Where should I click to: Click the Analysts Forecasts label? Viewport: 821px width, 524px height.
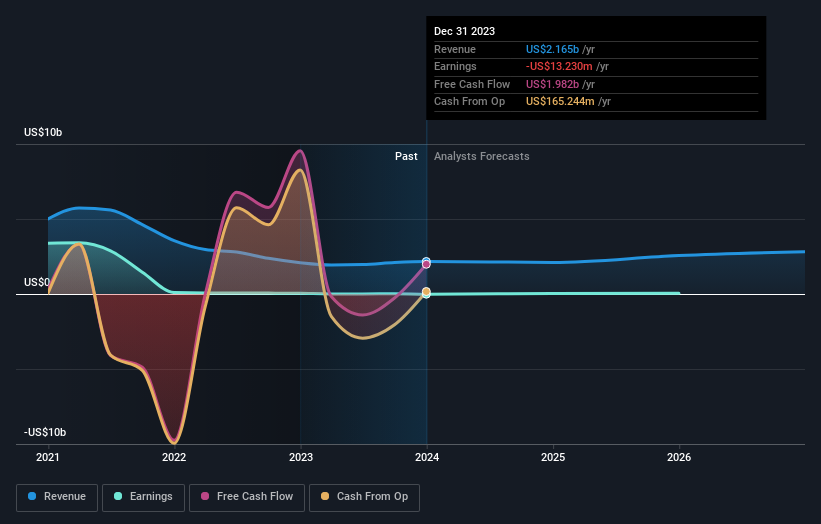click(481, 156)
